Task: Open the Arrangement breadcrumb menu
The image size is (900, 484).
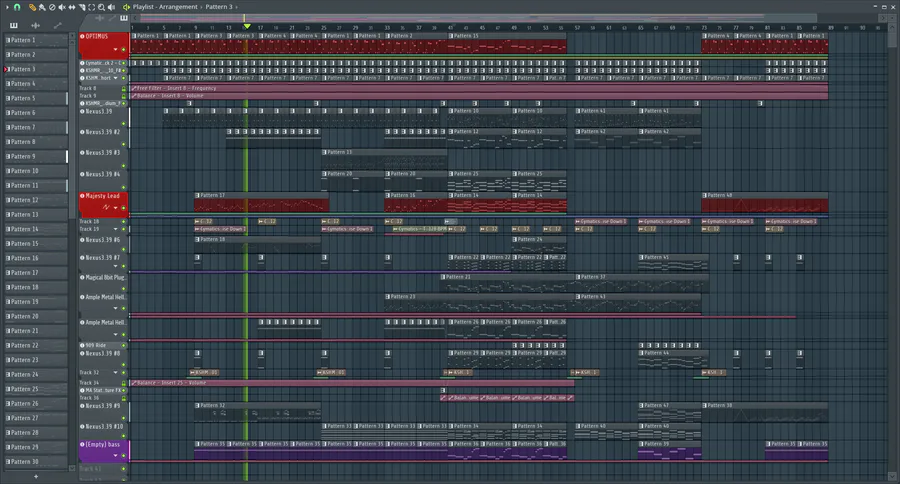Action: coord(178,7)
